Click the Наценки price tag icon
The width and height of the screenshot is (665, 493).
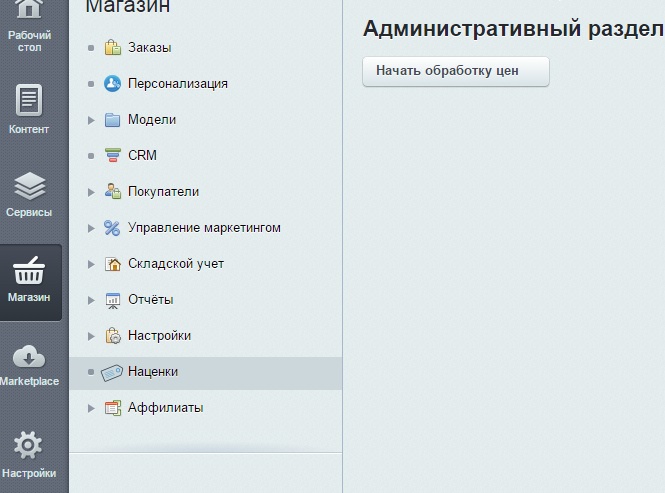click(x=112, y=372)
